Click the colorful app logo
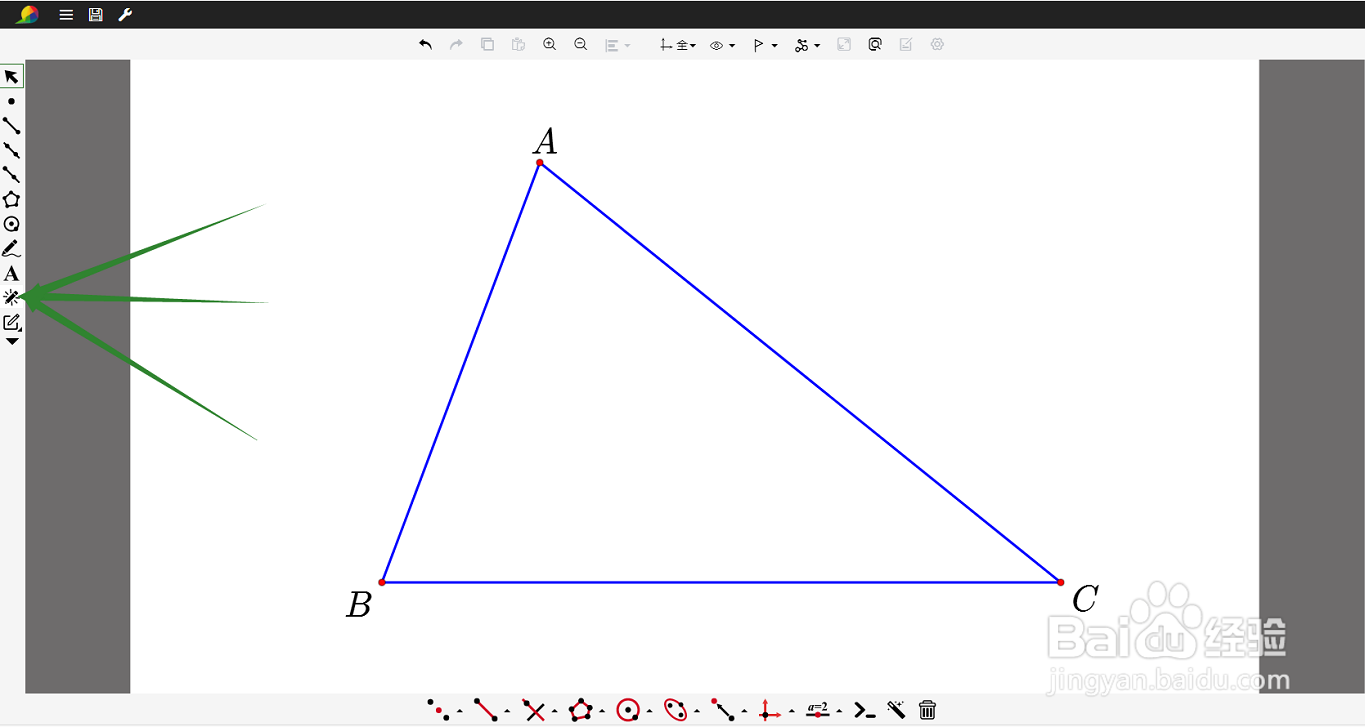Viewport: 1365px width, 727px height. click(28, 15)
